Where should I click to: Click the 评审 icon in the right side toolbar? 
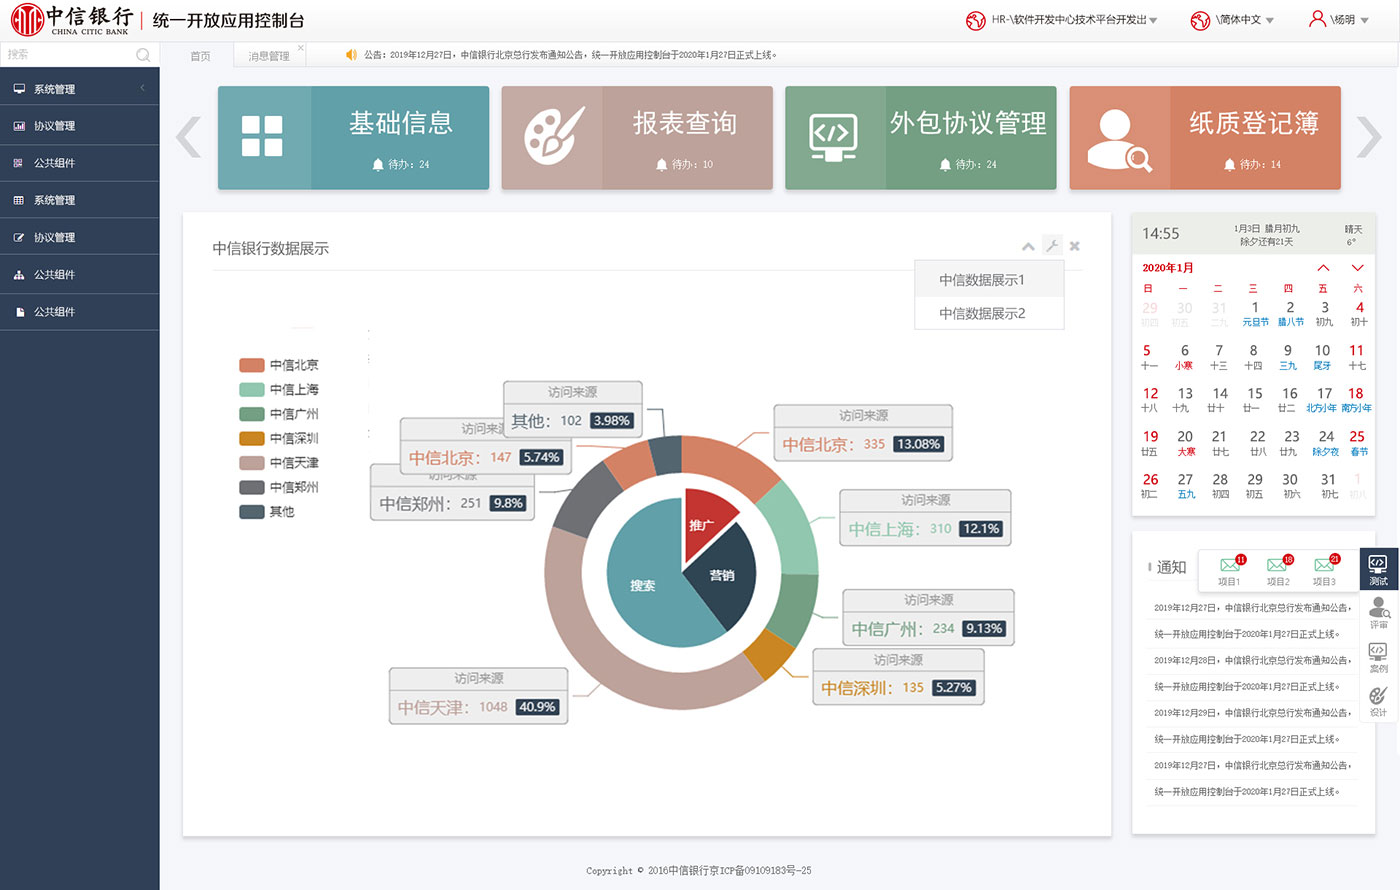point(1378,611)
